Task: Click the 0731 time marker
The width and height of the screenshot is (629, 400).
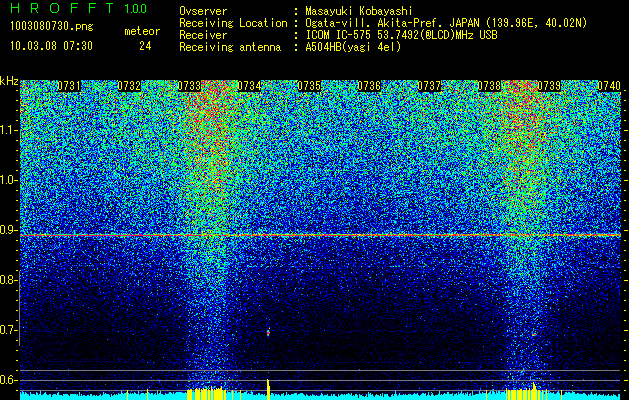Action: [x=69, y=86]
